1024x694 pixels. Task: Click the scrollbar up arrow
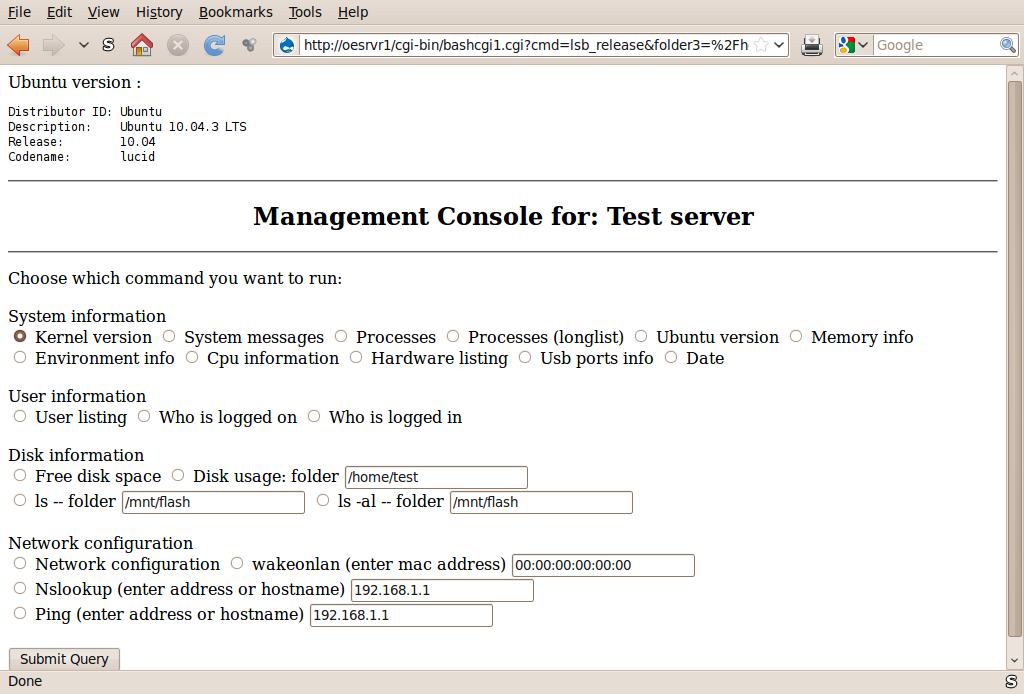click(1014, 72)
